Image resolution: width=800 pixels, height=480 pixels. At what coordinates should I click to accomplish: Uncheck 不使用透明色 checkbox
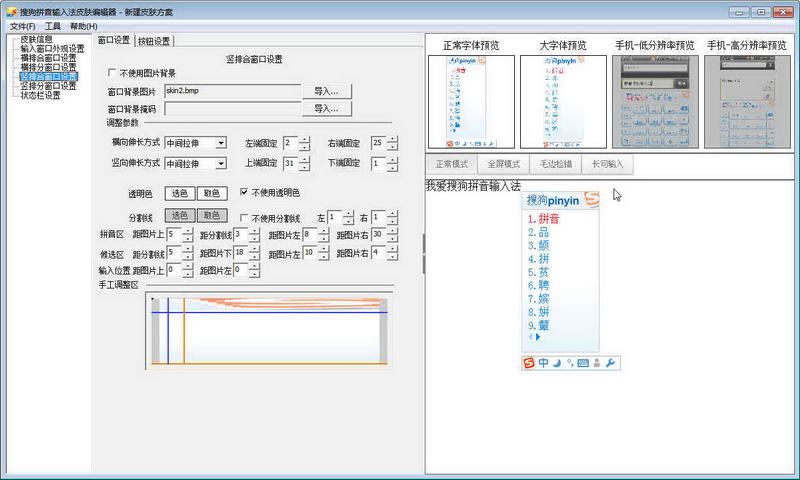coord(243,192)
